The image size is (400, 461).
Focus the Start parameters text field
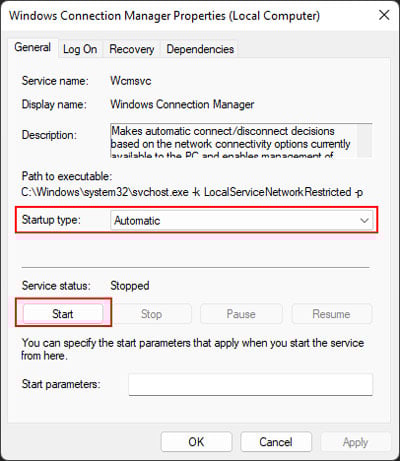pyautogui.click(x=251, y=384)
